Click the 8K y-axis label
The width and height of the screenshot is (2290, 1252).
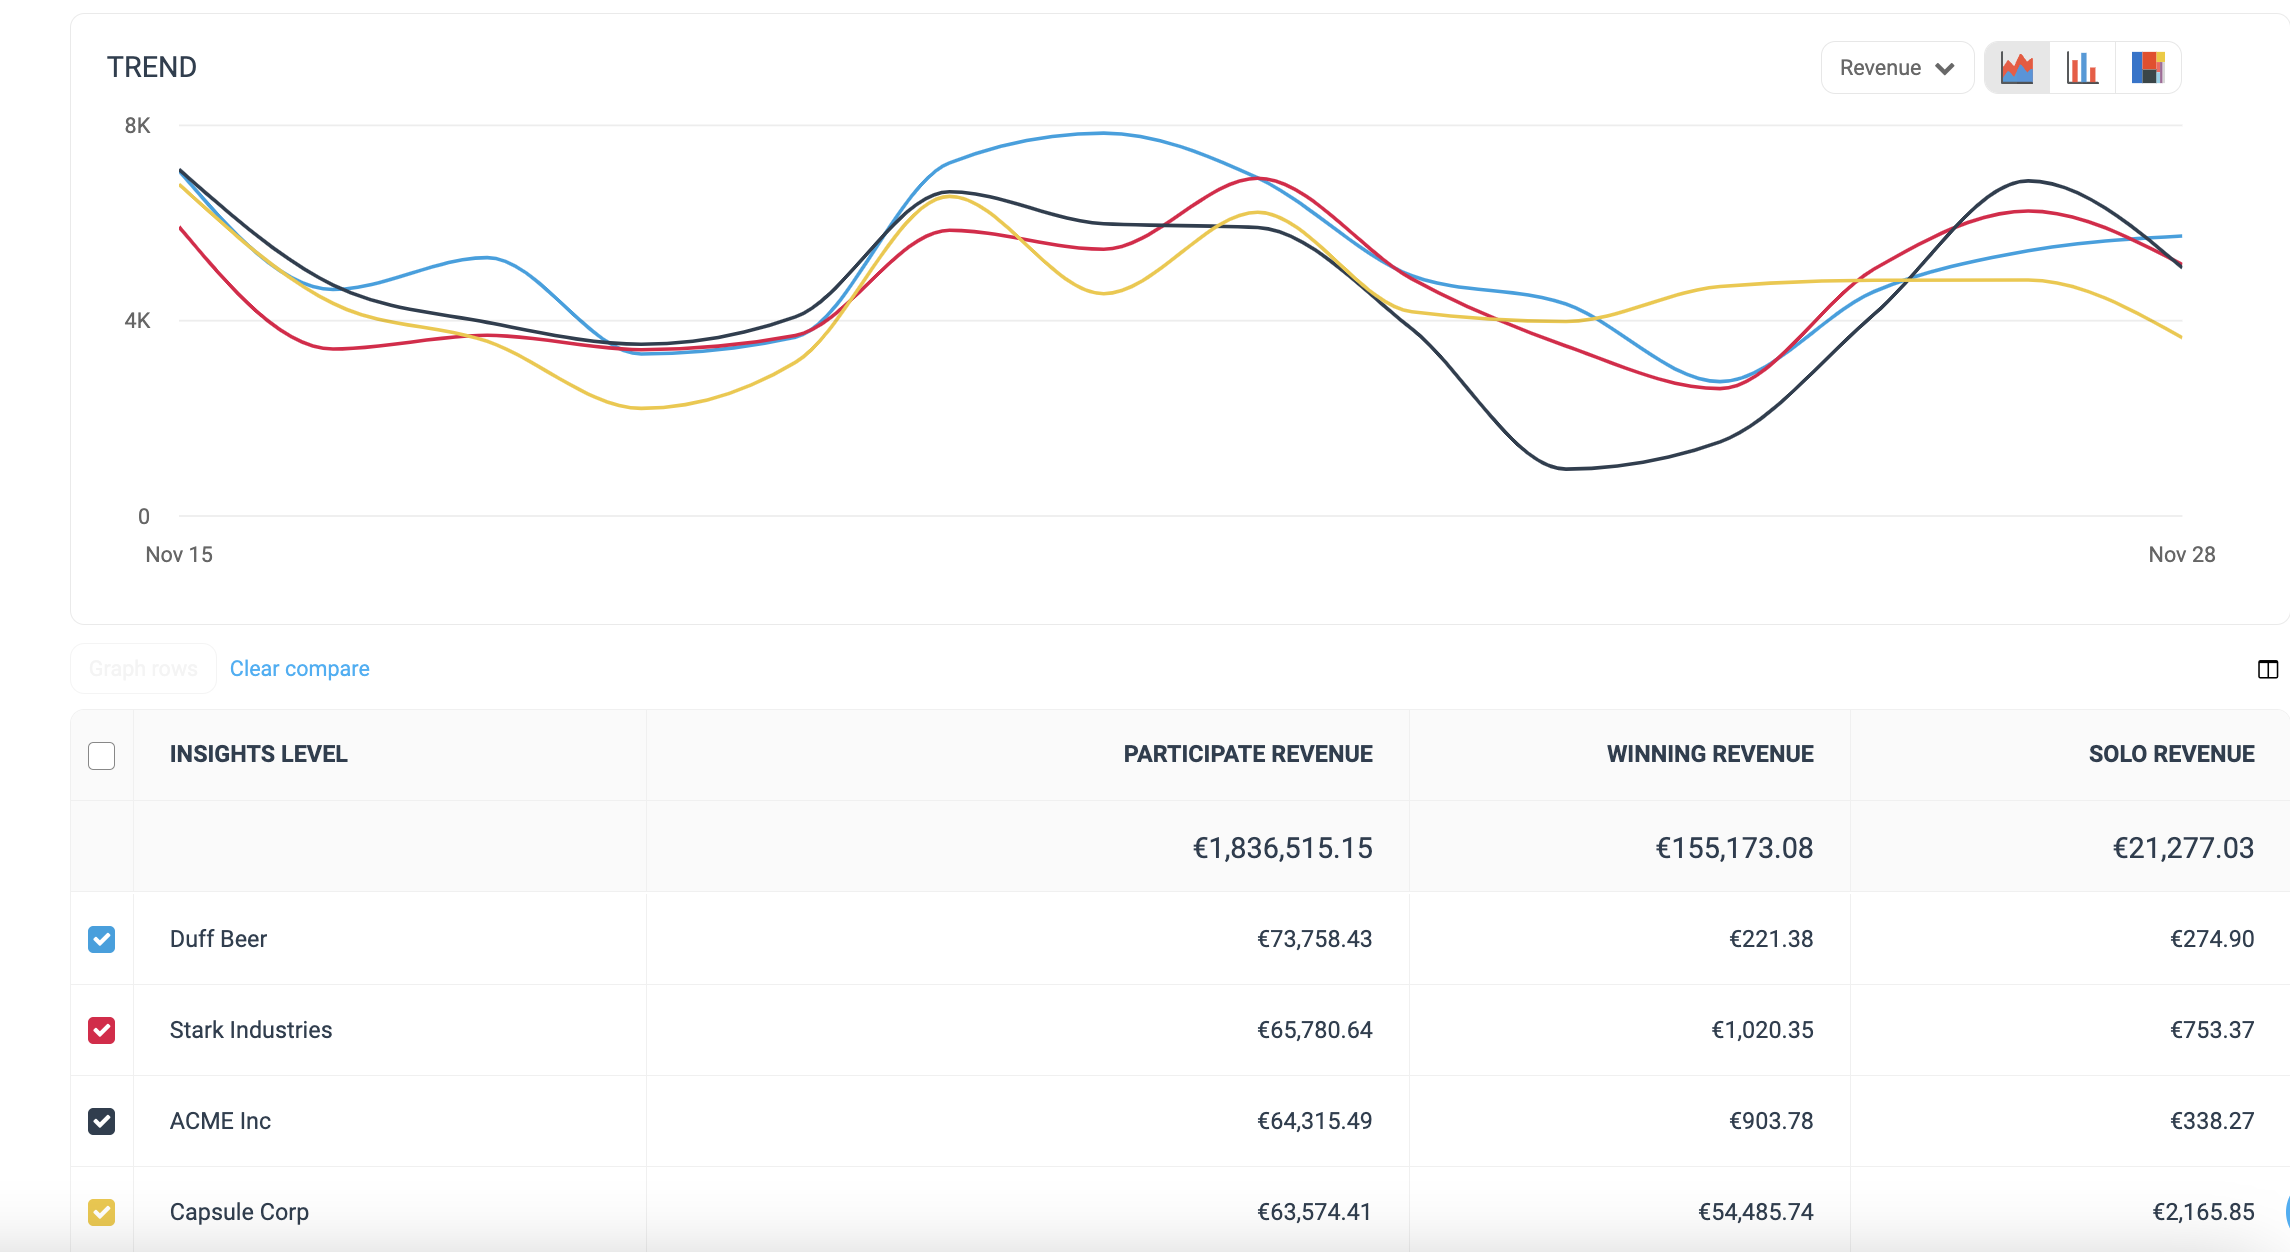click(138, 126)
